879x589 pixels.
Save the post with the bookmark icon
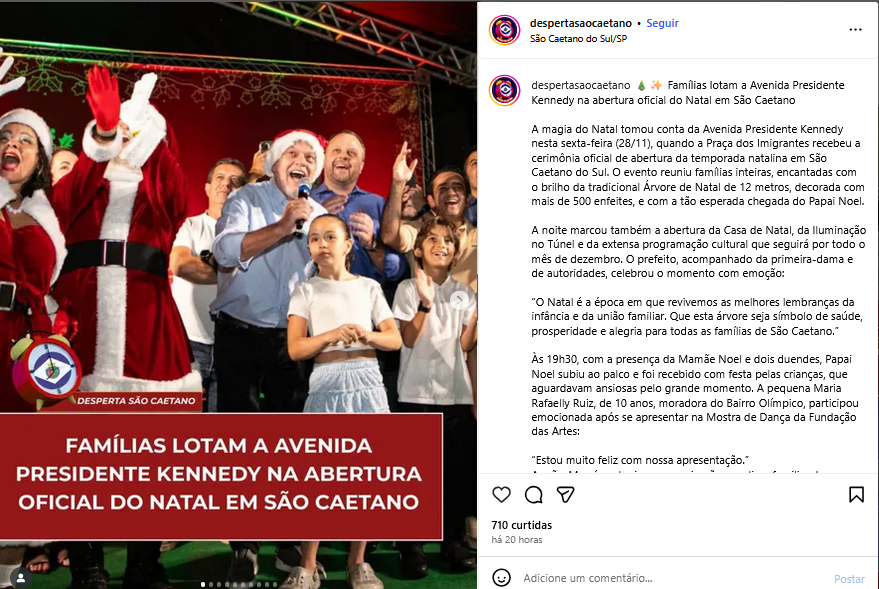(x=856, y=494)
